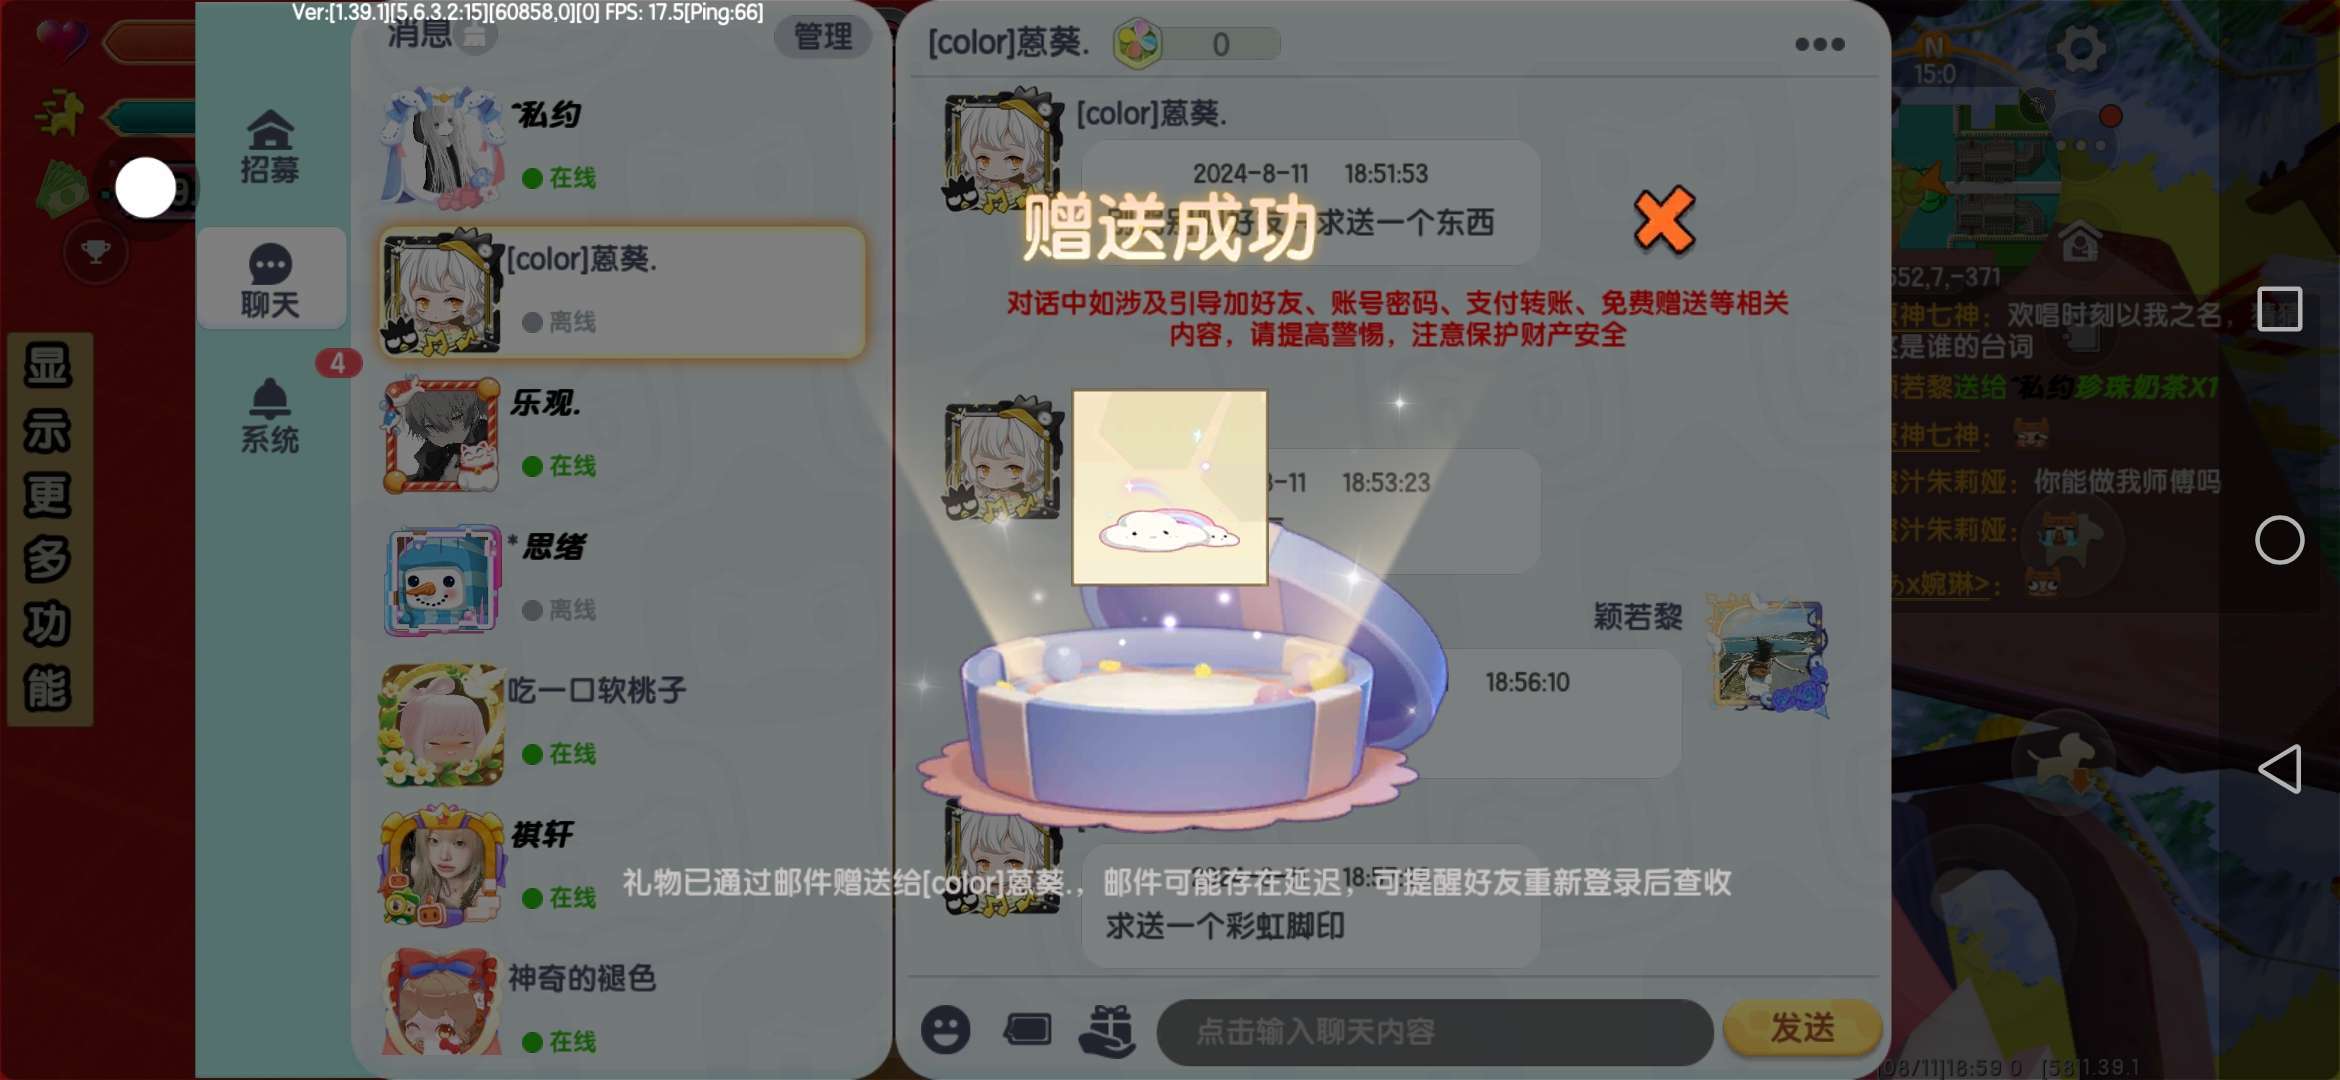Image resolution: width=2340 pixels, height=1080 pixels.
Task: Close the gift success popup with the orange X
Action: click(1664, 220)
